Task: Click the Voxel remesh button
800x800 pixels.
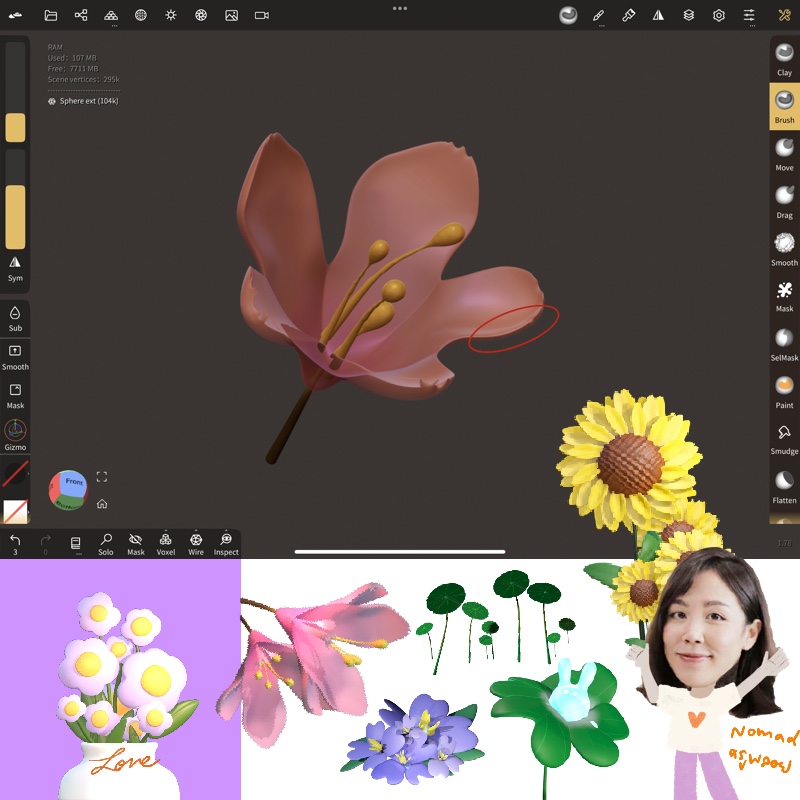Action: 166,543
